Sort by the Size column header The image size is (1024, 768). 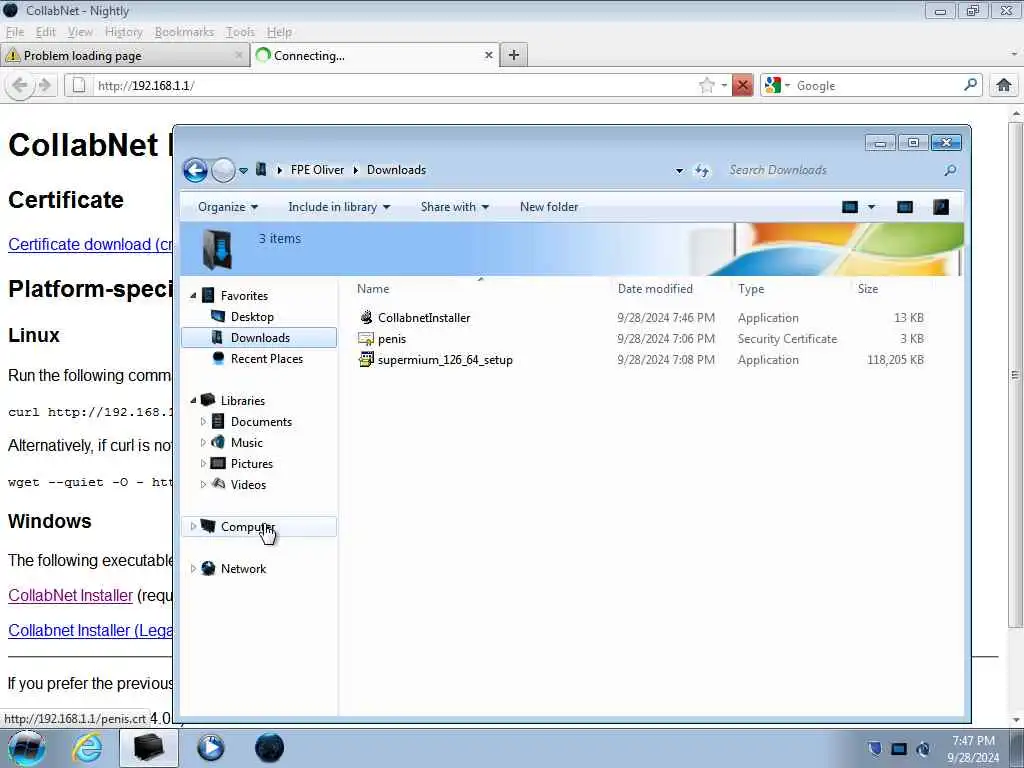pyautogui.click(x=867, y=289)
